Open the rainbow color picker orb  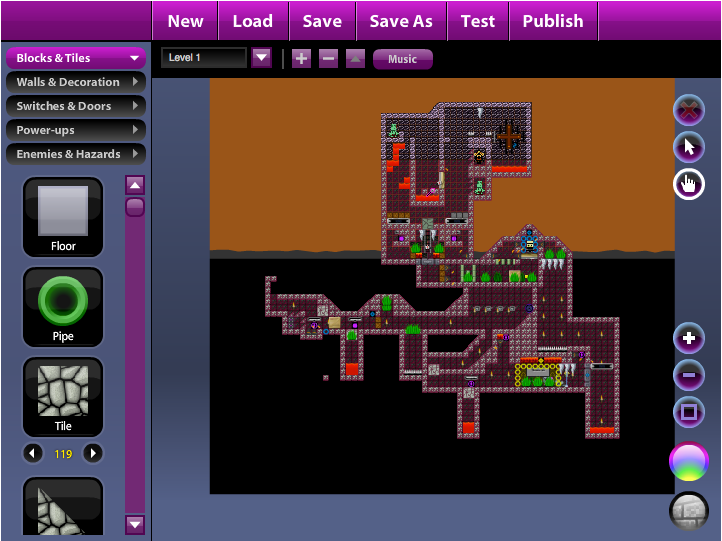click(689, 462)
